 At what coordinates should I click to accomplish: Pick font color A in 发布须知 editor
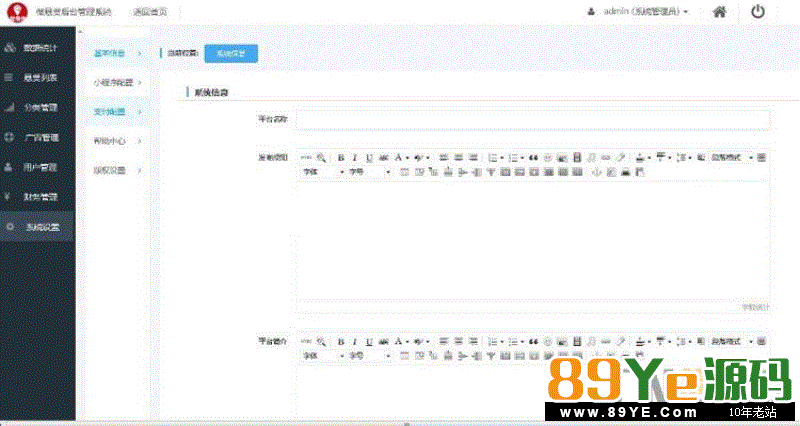(x=399, y=158)
